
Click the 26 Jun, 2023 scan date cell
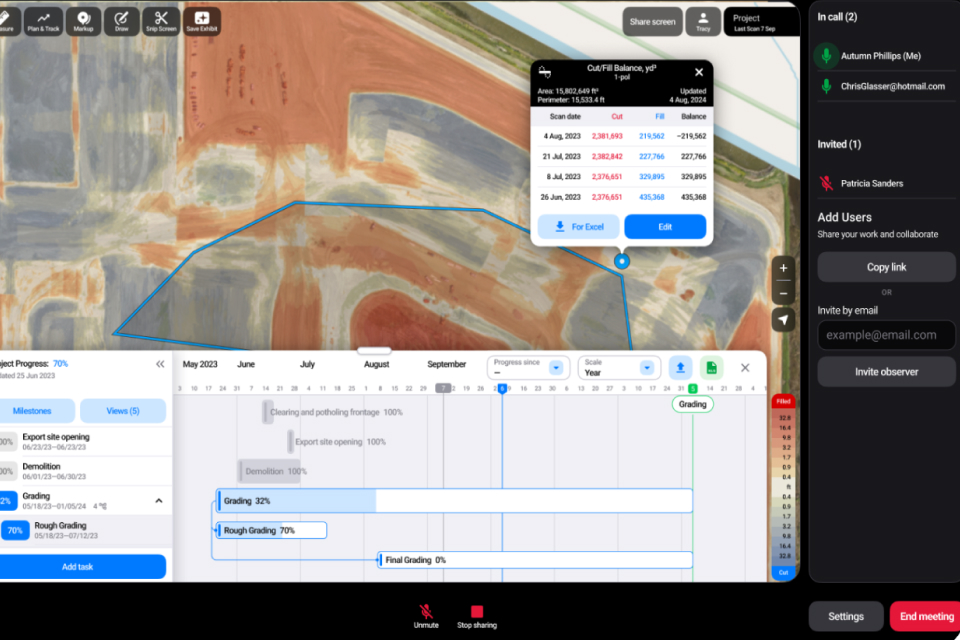point(560,197)
